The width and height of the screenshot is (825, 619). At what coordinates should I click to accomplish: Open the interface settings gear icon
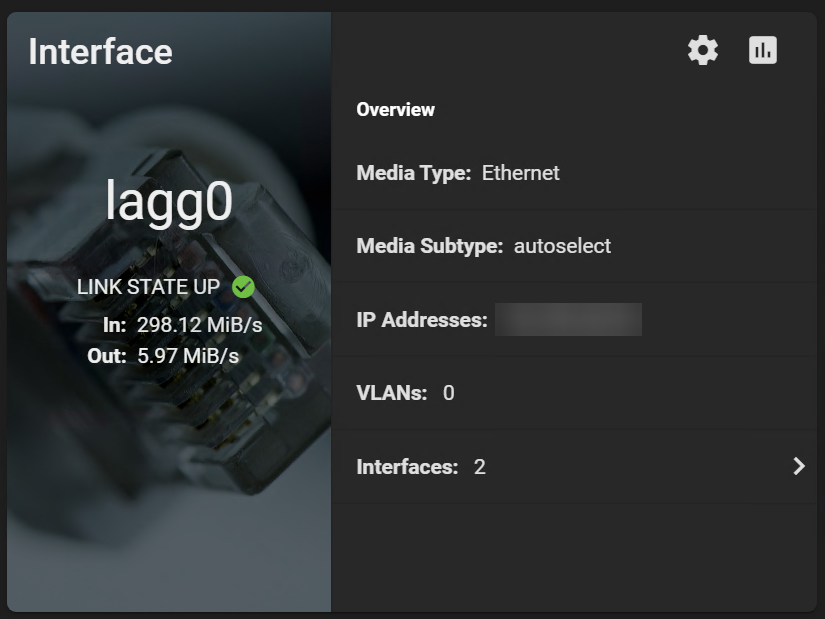(x=703, y=51)
